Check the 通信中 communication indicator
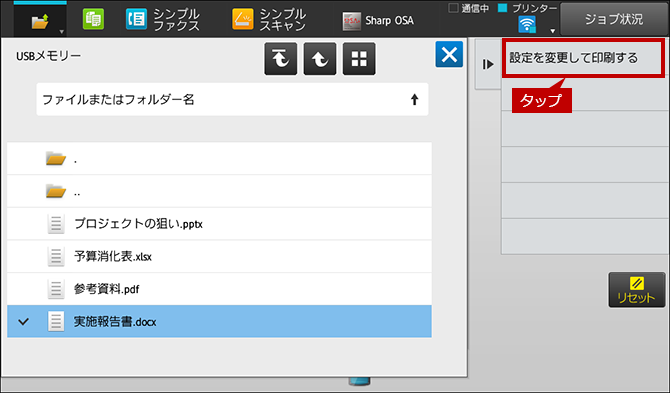670x393 pixels. pyautogui.click(x=468, y=8)
